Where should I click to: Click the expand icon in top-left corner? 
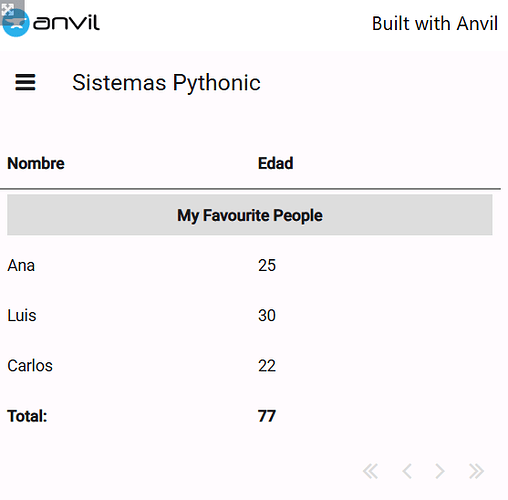point(8,10)
